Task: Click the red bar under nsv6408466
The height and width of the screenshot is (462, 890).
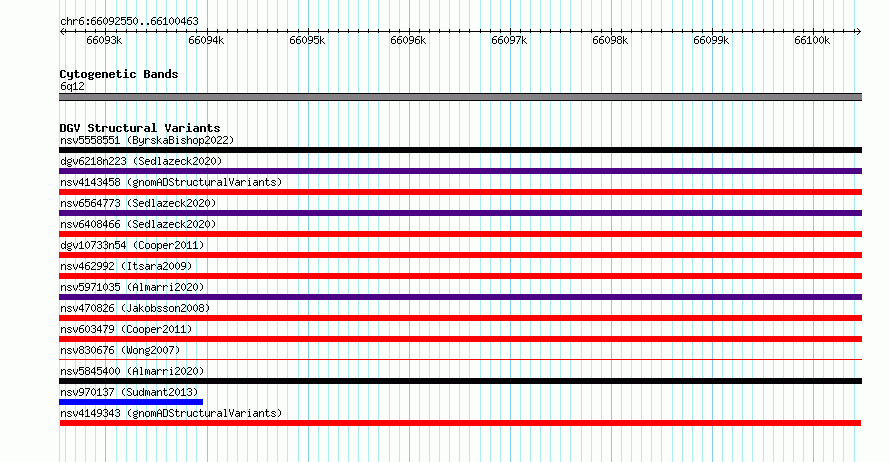Action: (x=460, y=234)
